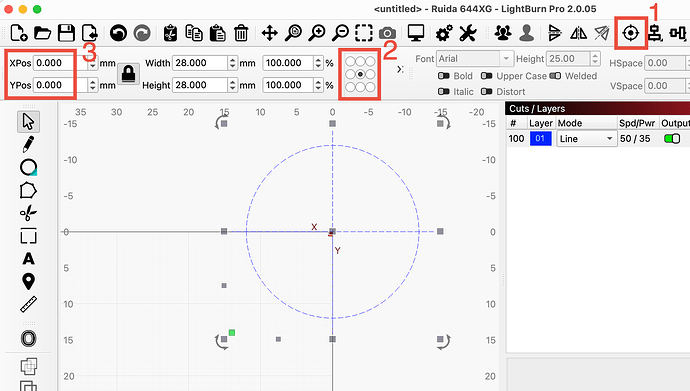Adjust the Height percent stepper
The image size is (690, 391).
[x=319, y=85]
